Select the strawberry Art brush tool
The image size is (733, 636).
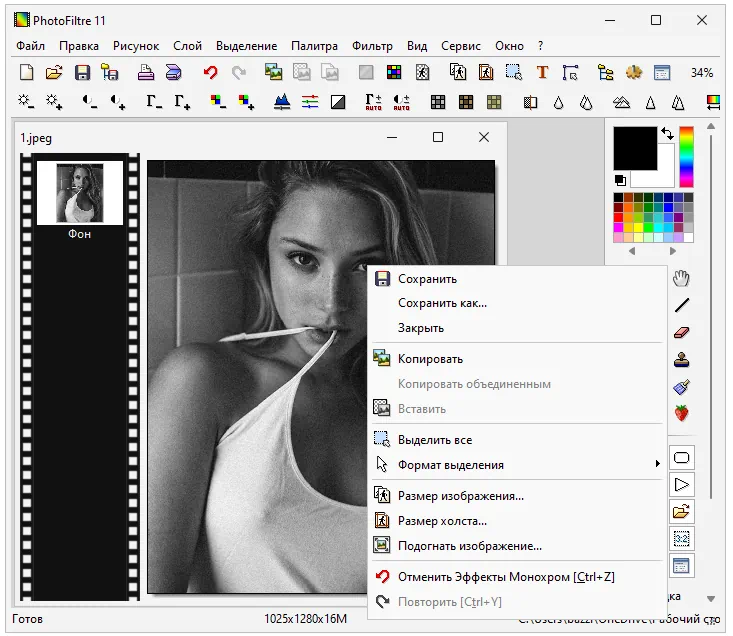682,413
